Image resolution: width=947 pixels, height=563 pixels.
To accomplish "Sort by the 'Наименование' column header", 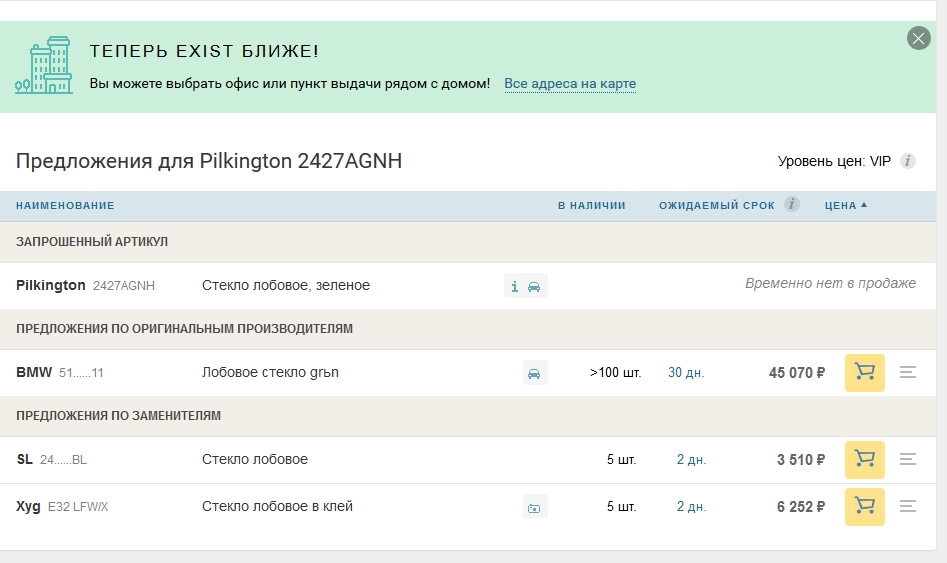I will click(65, 205).
